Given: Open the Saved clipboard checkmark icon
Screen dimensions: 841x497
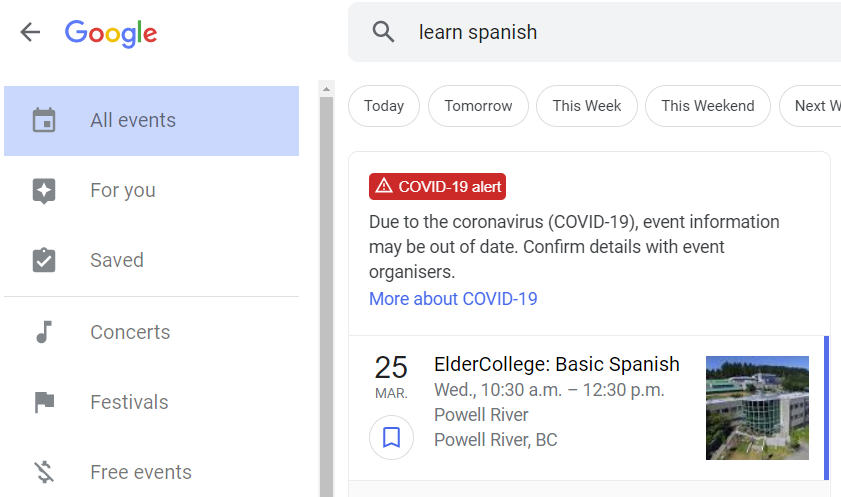Looking at the screenshot, I should pos(44,260).
